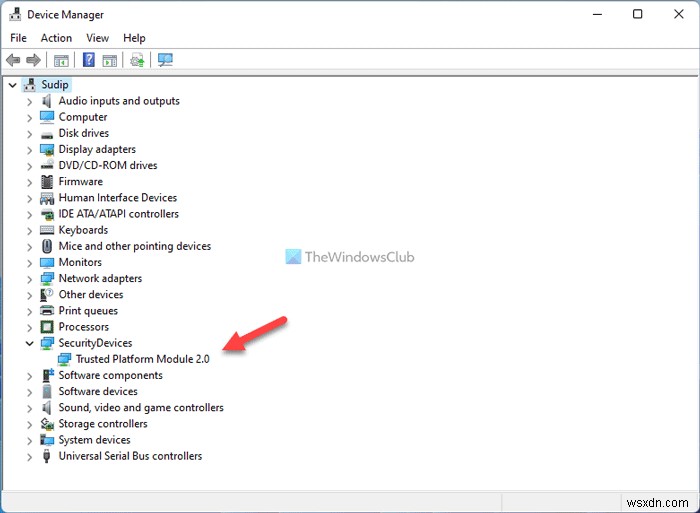The height and width of the screenshot is (513, 700).
Task: Click the Device Manager title bar icon
Action: pyautogui.click(x=15, y=14)
